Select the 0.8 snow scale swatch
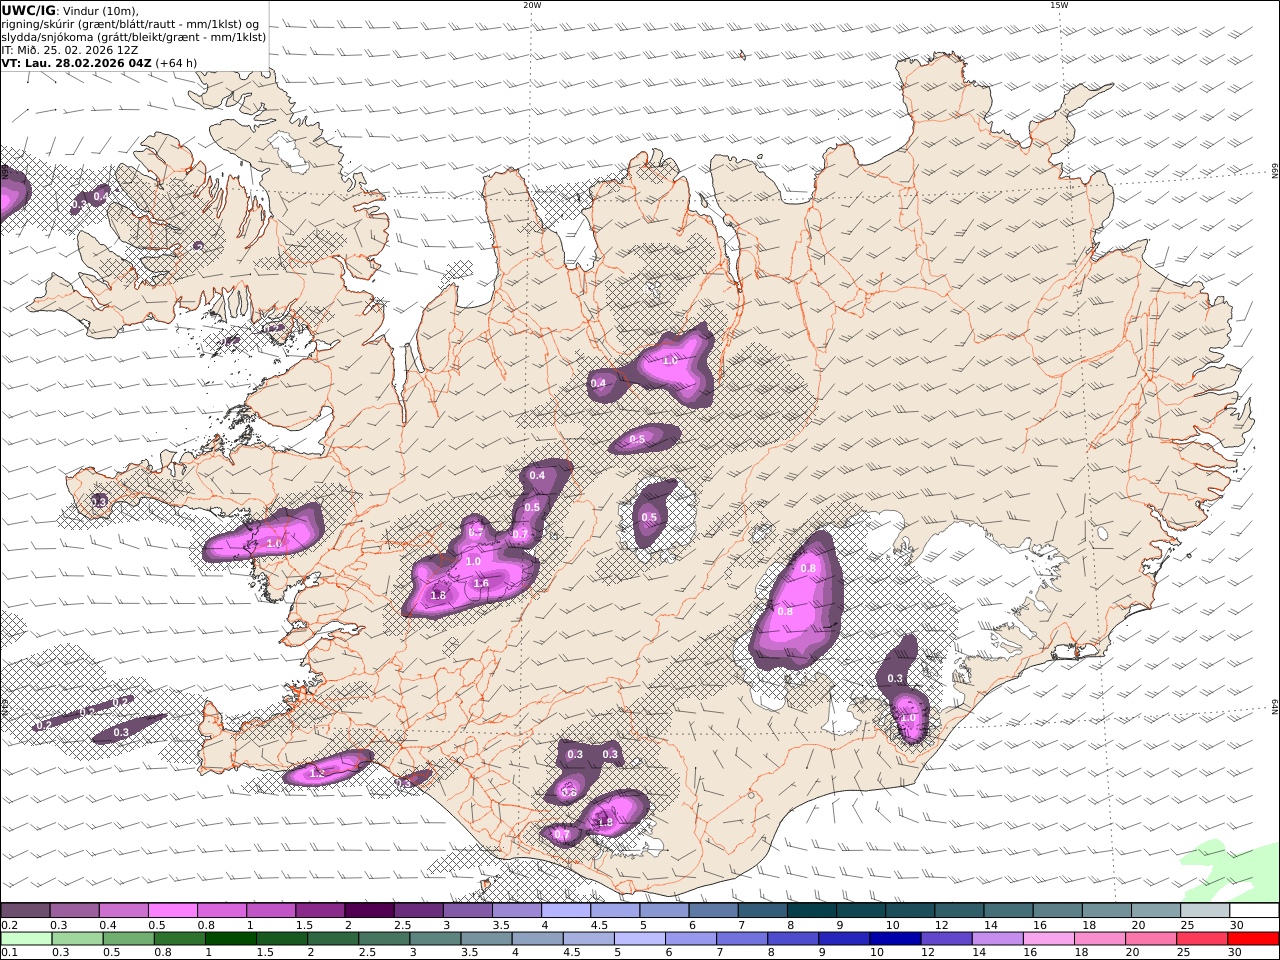This screenshot has width=1280, height=960. 222,911
